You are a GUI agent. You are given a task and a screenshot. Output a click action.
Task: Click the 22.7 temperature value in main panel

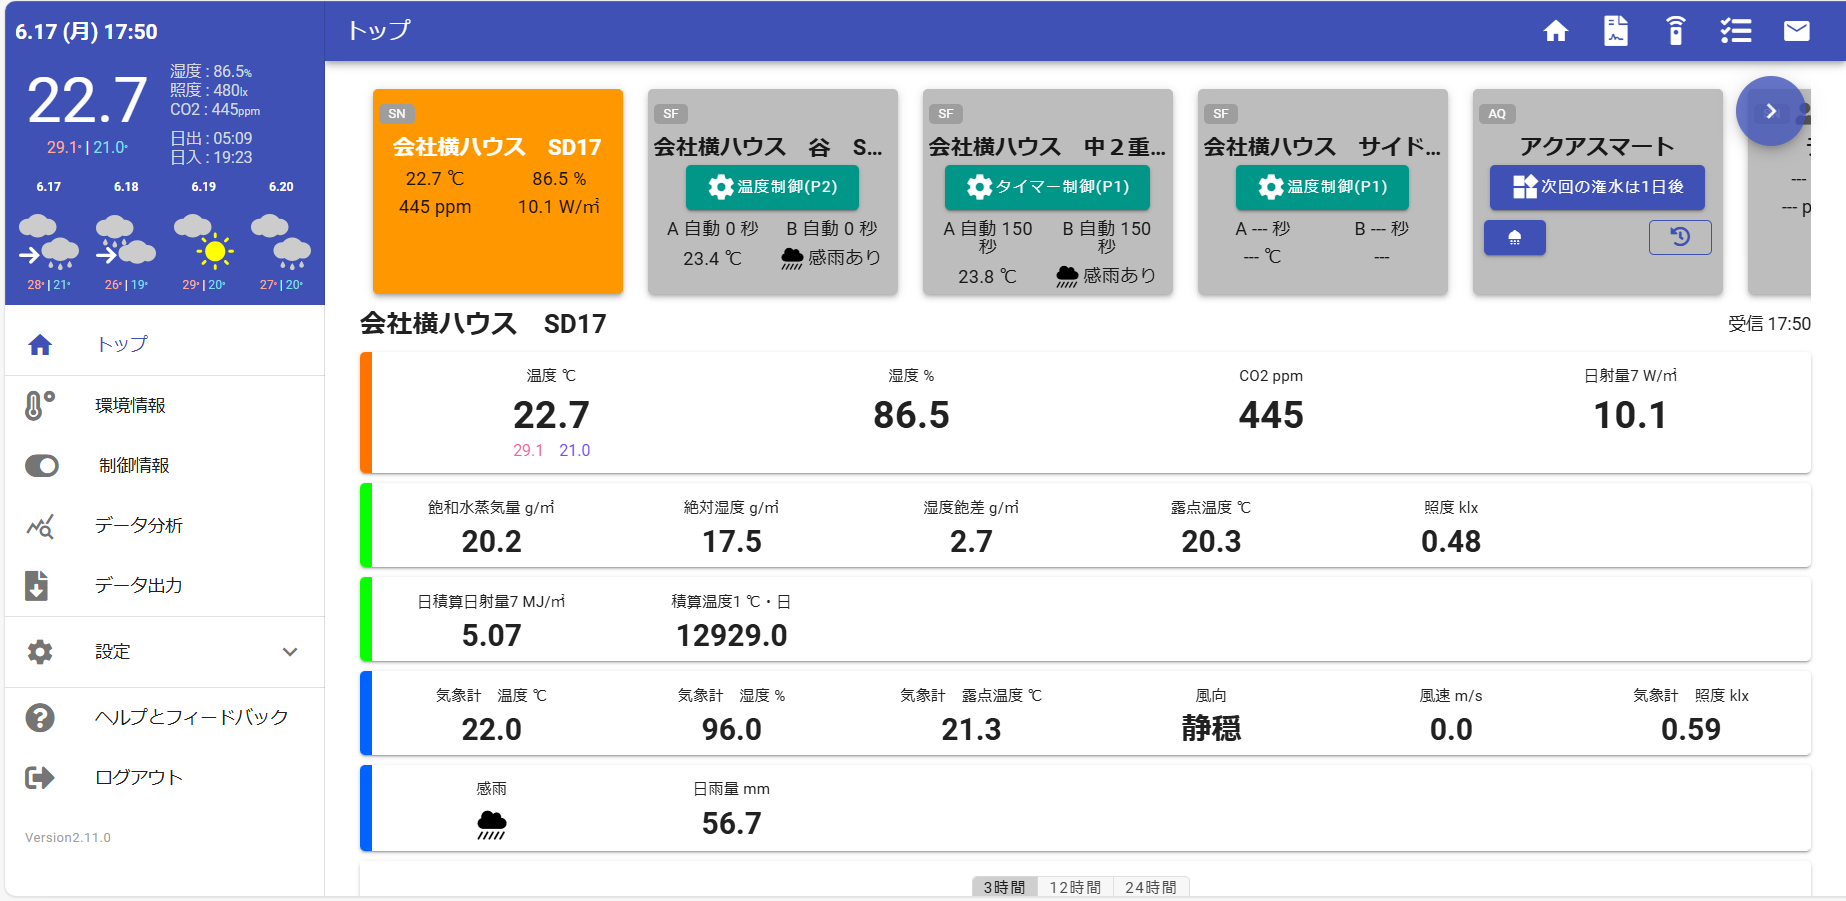[x=551, y=415]
